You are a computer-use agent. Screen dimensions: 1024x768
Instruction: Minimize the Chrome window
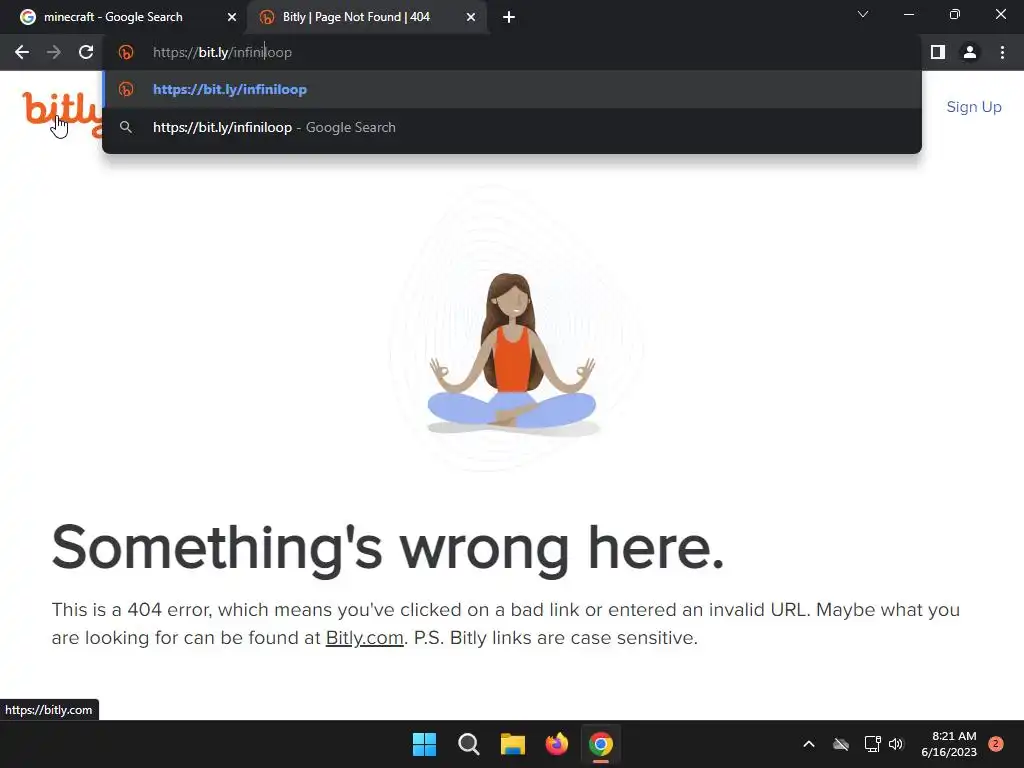click(x=908, y=14)
